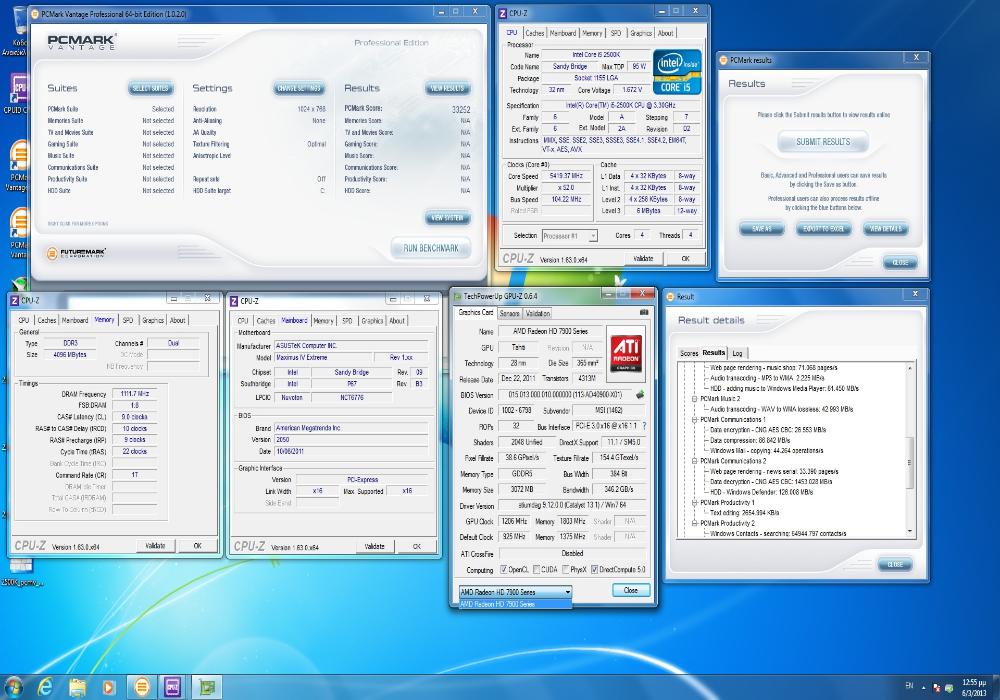Open About tab in top CPU-Z window
This screenshot has height=700, width=1000.
665,33
